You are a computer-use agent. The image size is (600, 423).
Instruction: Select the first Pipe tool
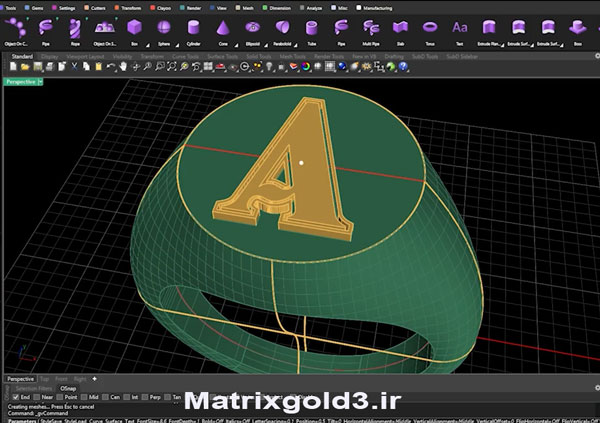pos(46,31)
